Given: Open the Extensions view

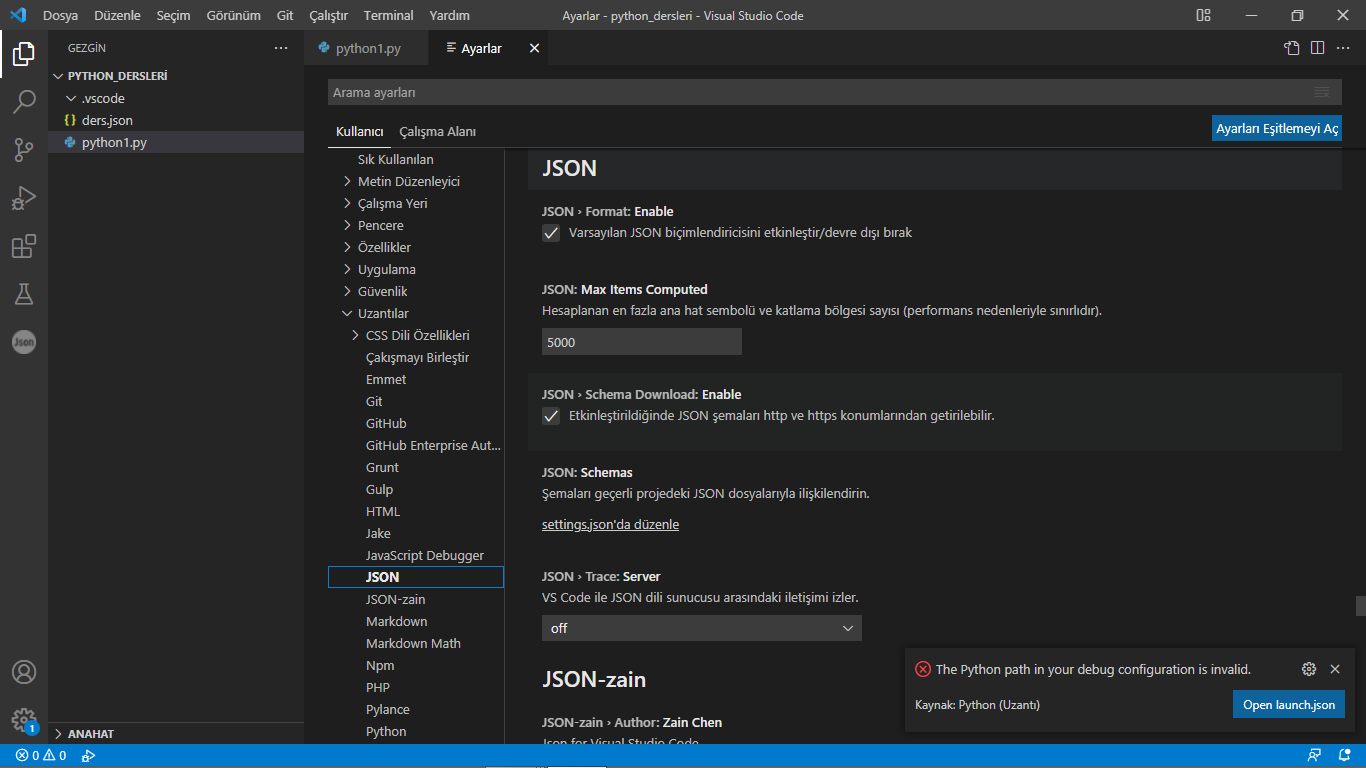Looking at the screenshot, I should click(24, 246).
